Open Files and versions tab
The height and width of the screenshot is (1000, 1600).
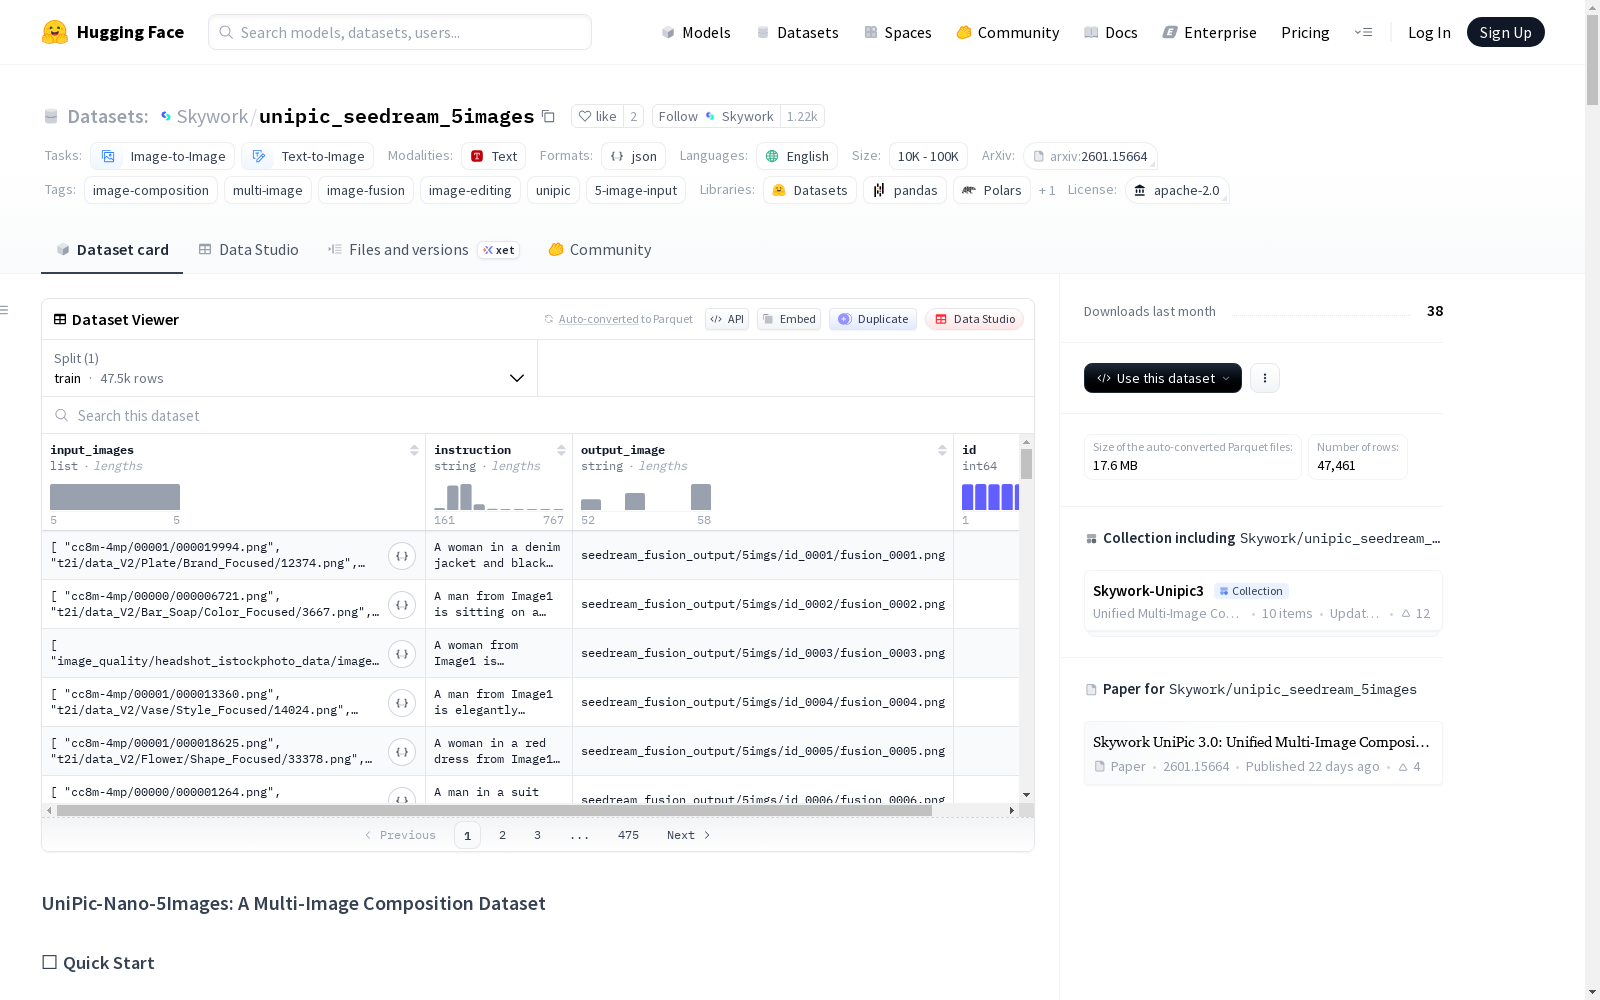[x=422, y=250]
